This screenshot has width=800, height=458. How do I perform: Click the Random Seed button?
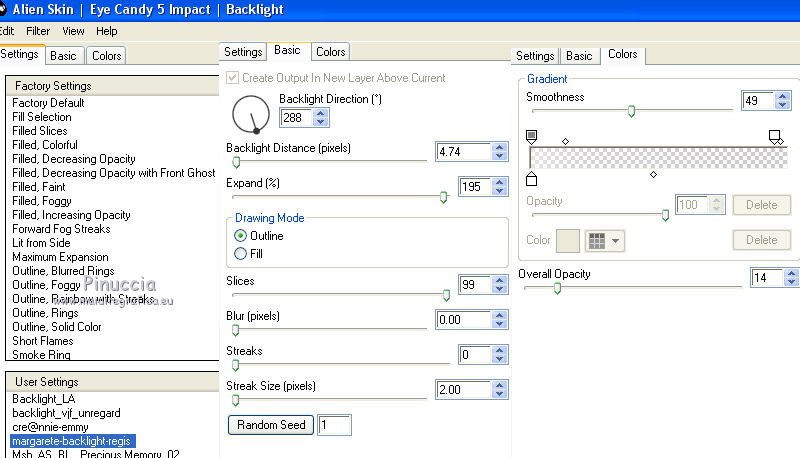point(271,425)
